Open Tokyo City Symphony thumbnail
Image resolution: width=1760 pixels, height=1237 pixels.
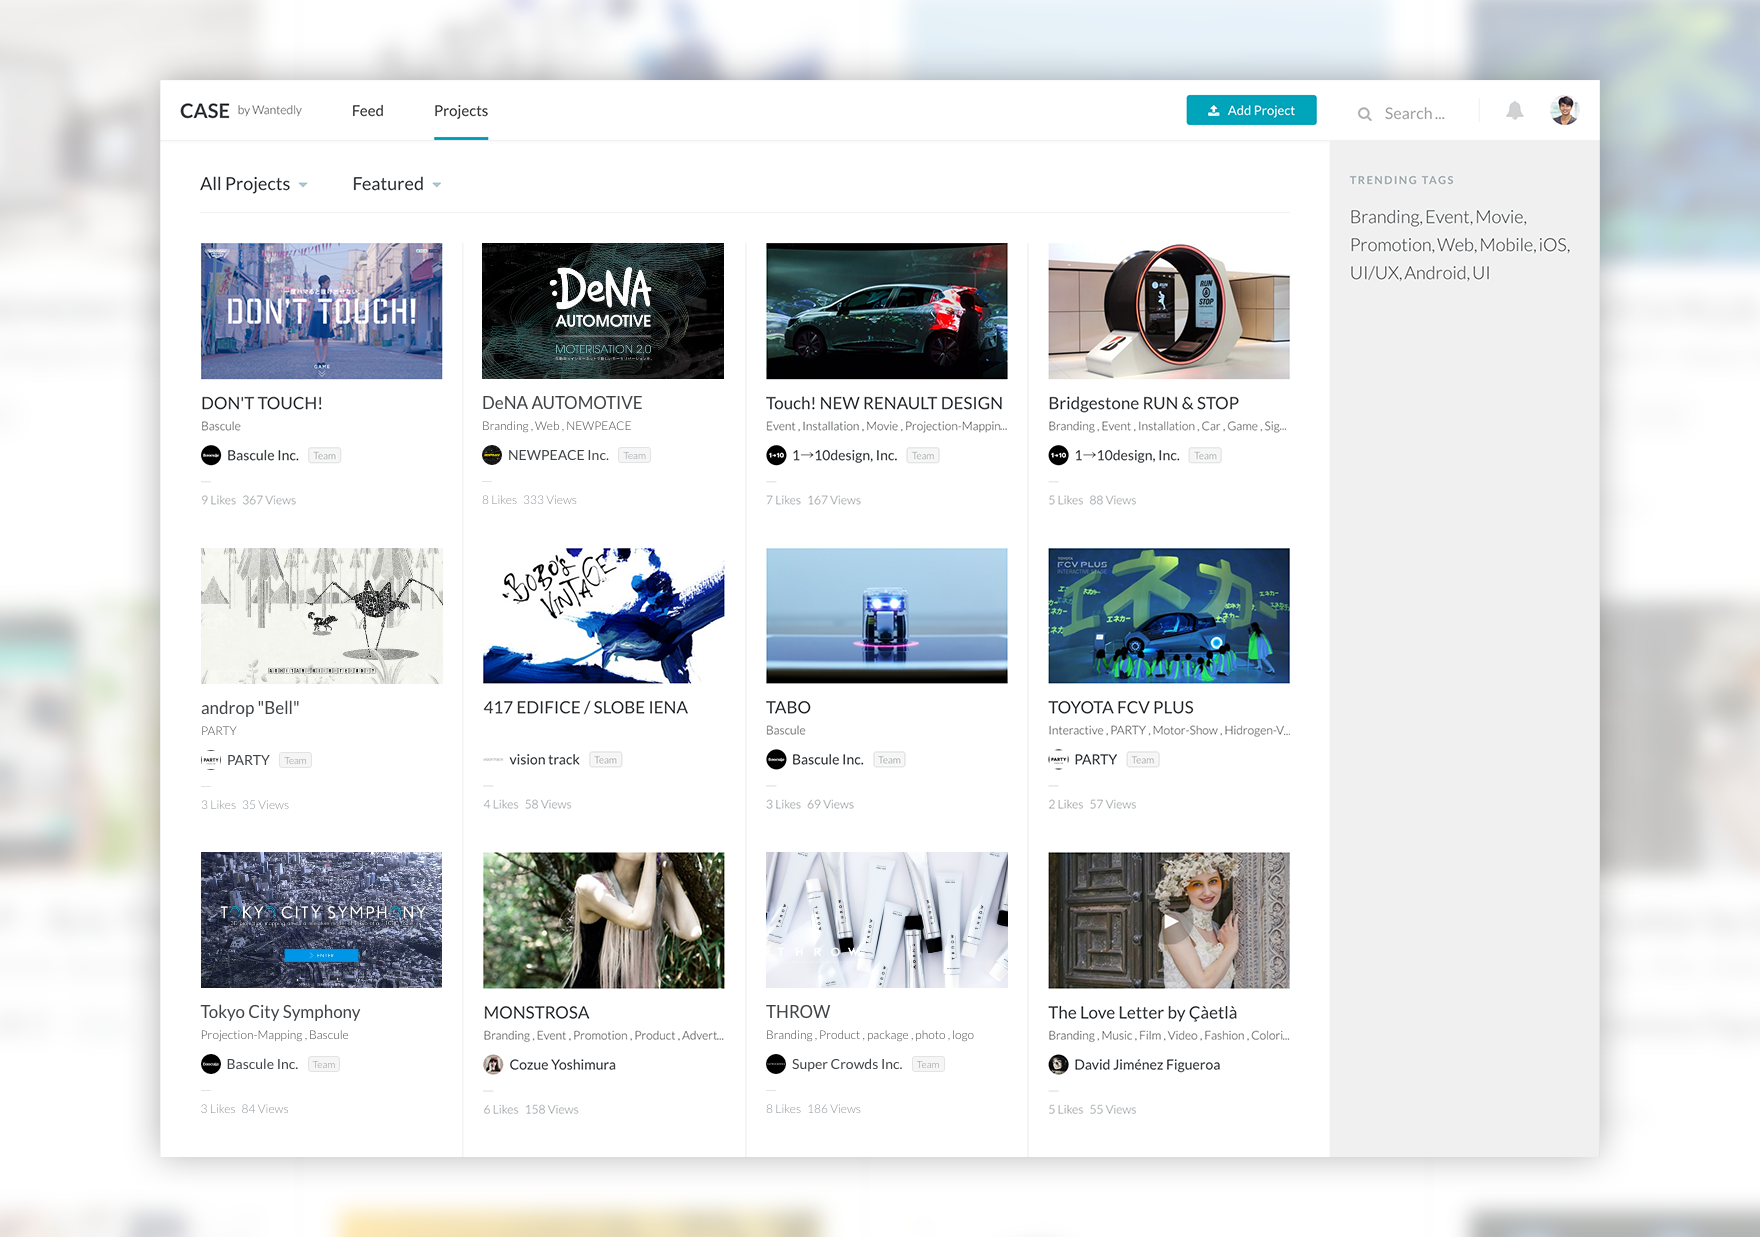(x=321, y=920)
